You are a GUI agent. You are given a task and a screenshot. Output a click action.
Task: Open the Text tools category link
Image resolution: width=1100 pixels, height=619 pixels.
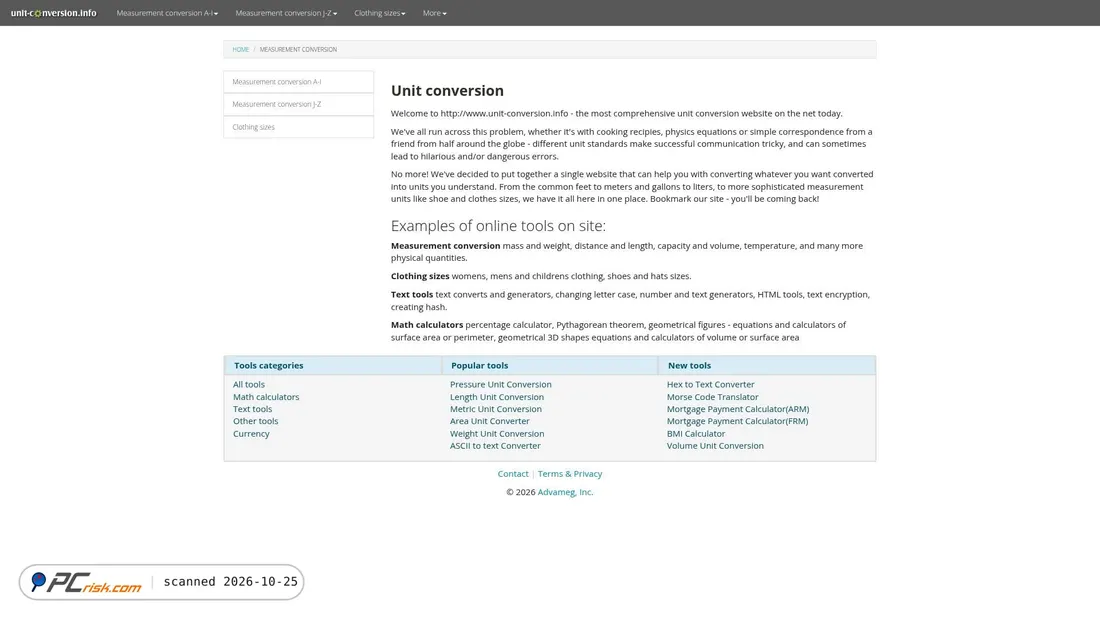click(x=253, y=409)
